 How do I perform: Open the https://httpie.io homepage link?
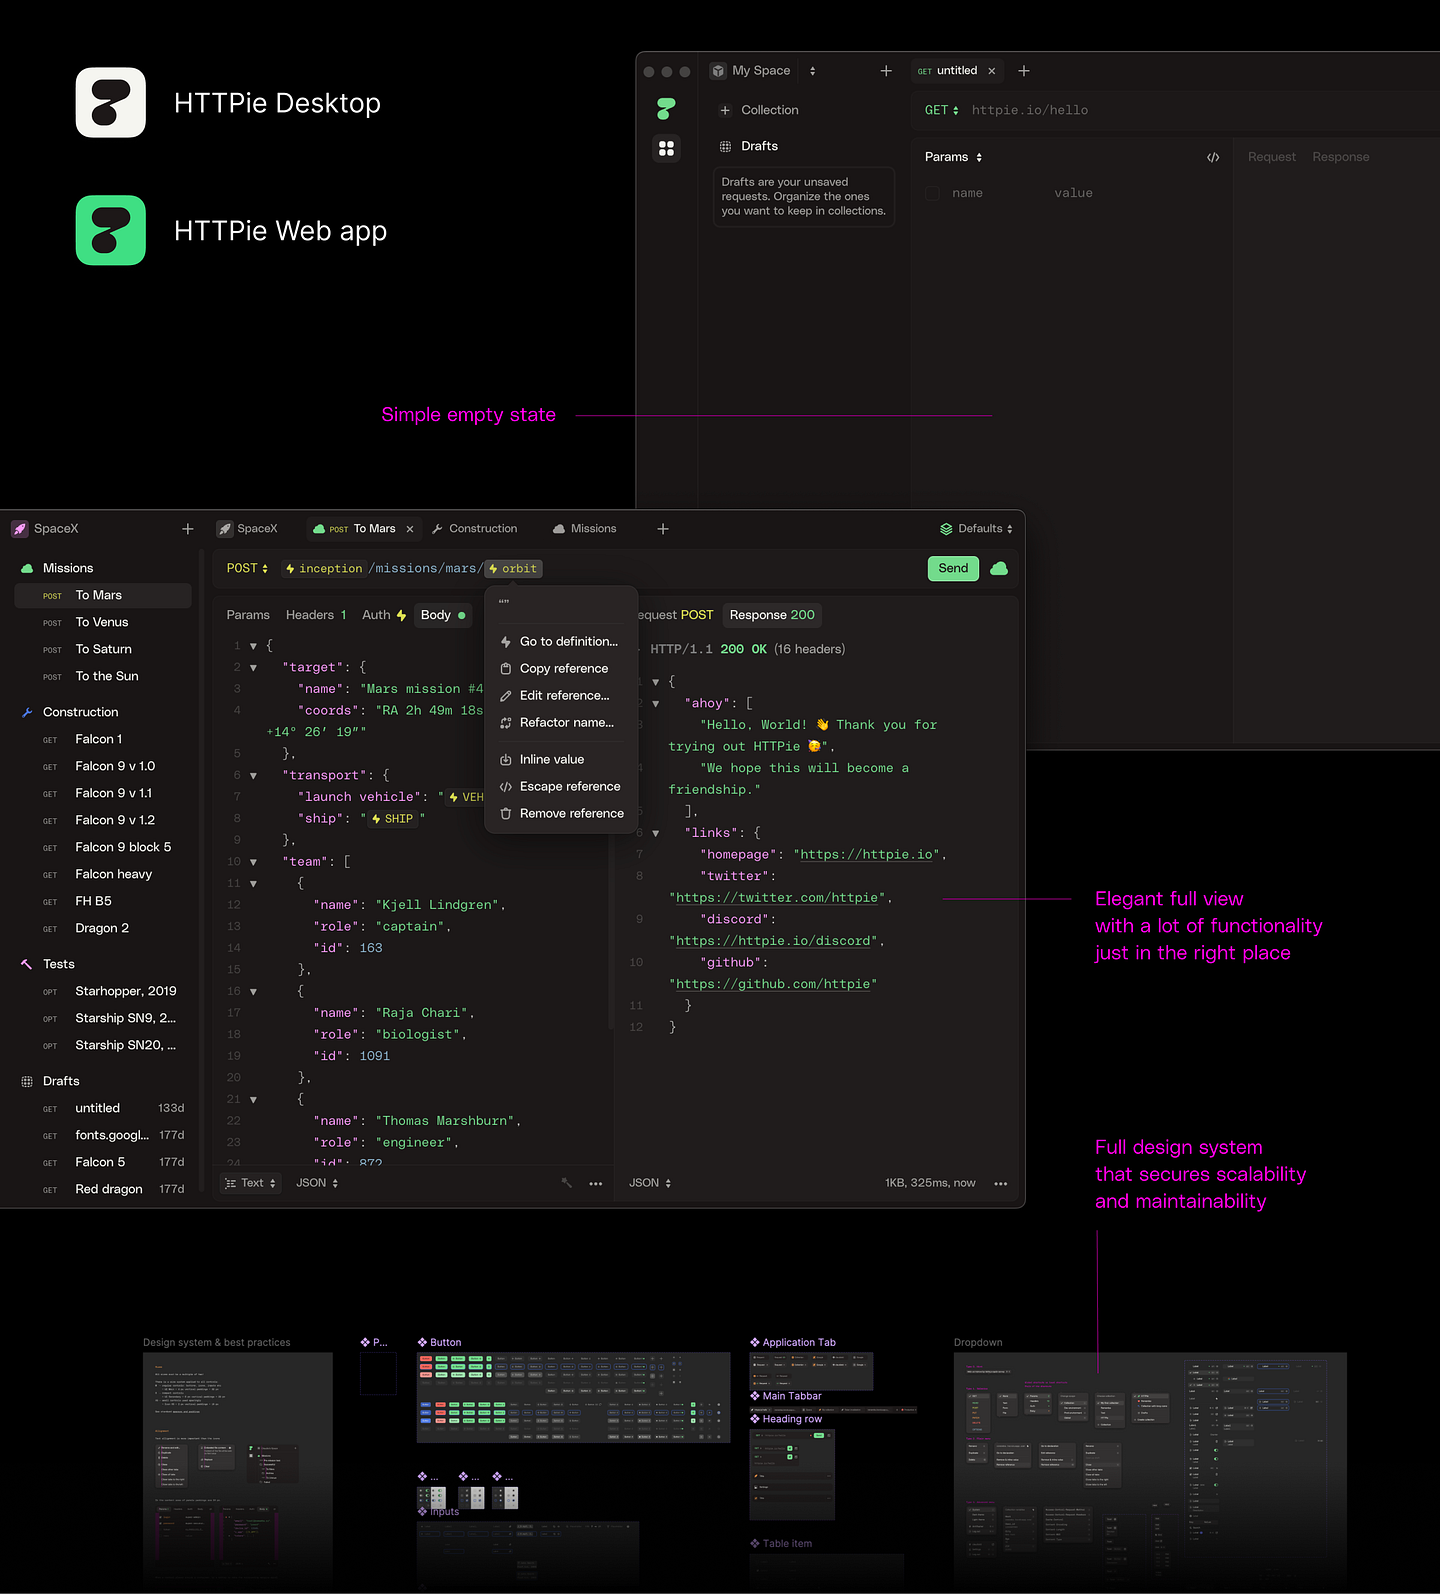click(x=867, y=854)
